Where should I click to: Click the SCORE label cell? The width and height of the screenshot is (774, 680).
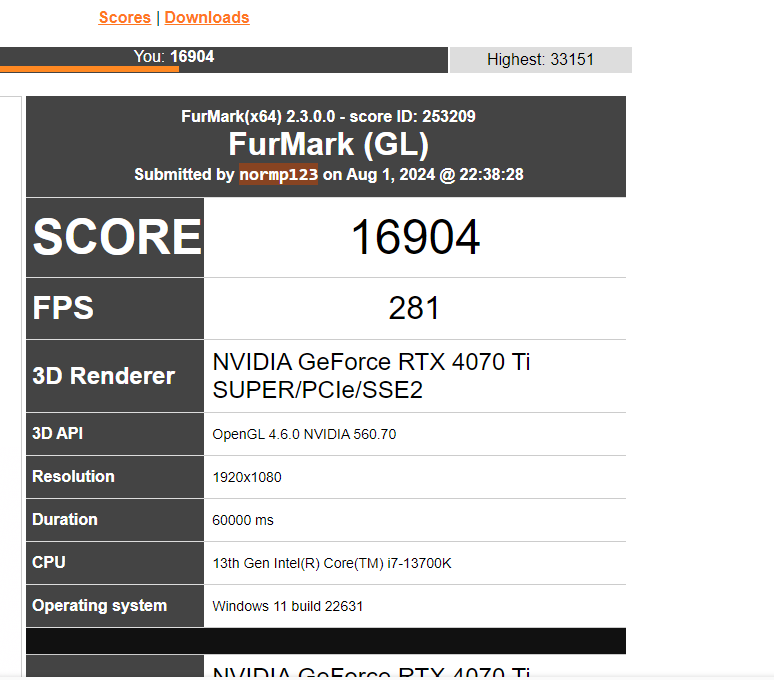[x=115, y=237]
